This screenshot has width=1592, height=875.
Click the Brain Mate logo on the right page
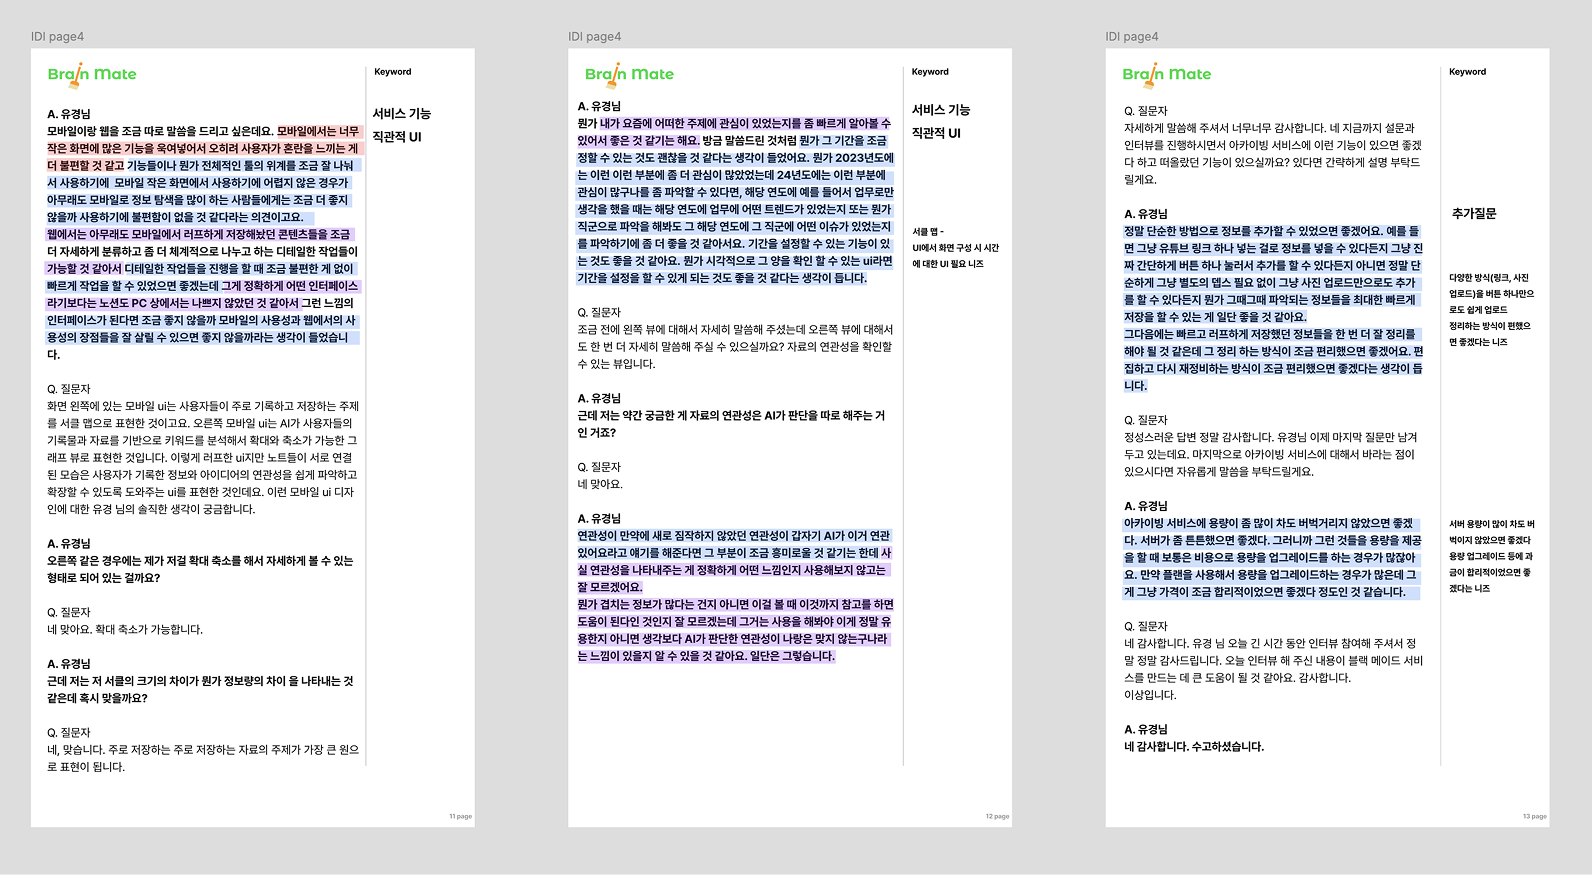1166,74
